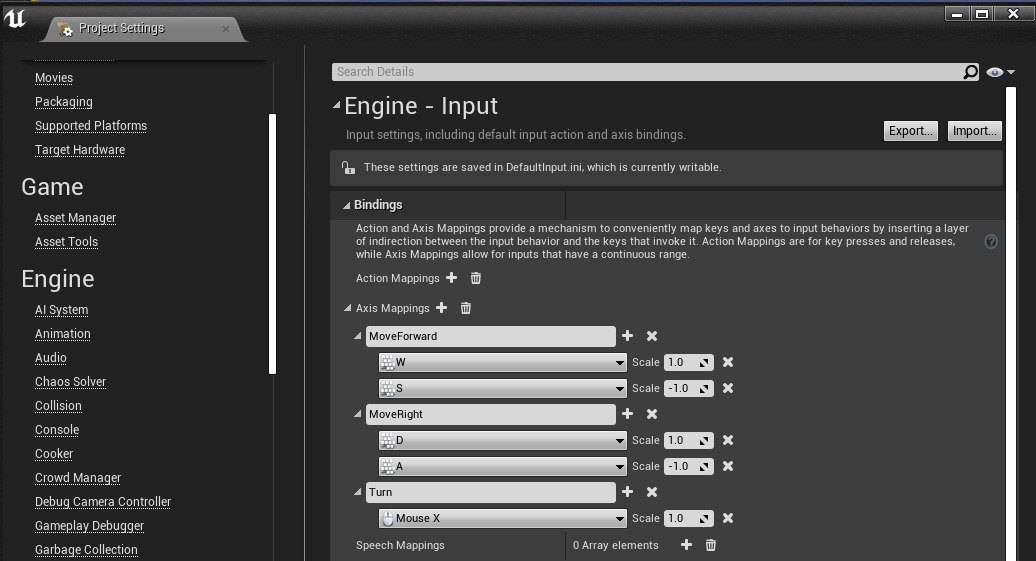Delete the A key binding

728,466
